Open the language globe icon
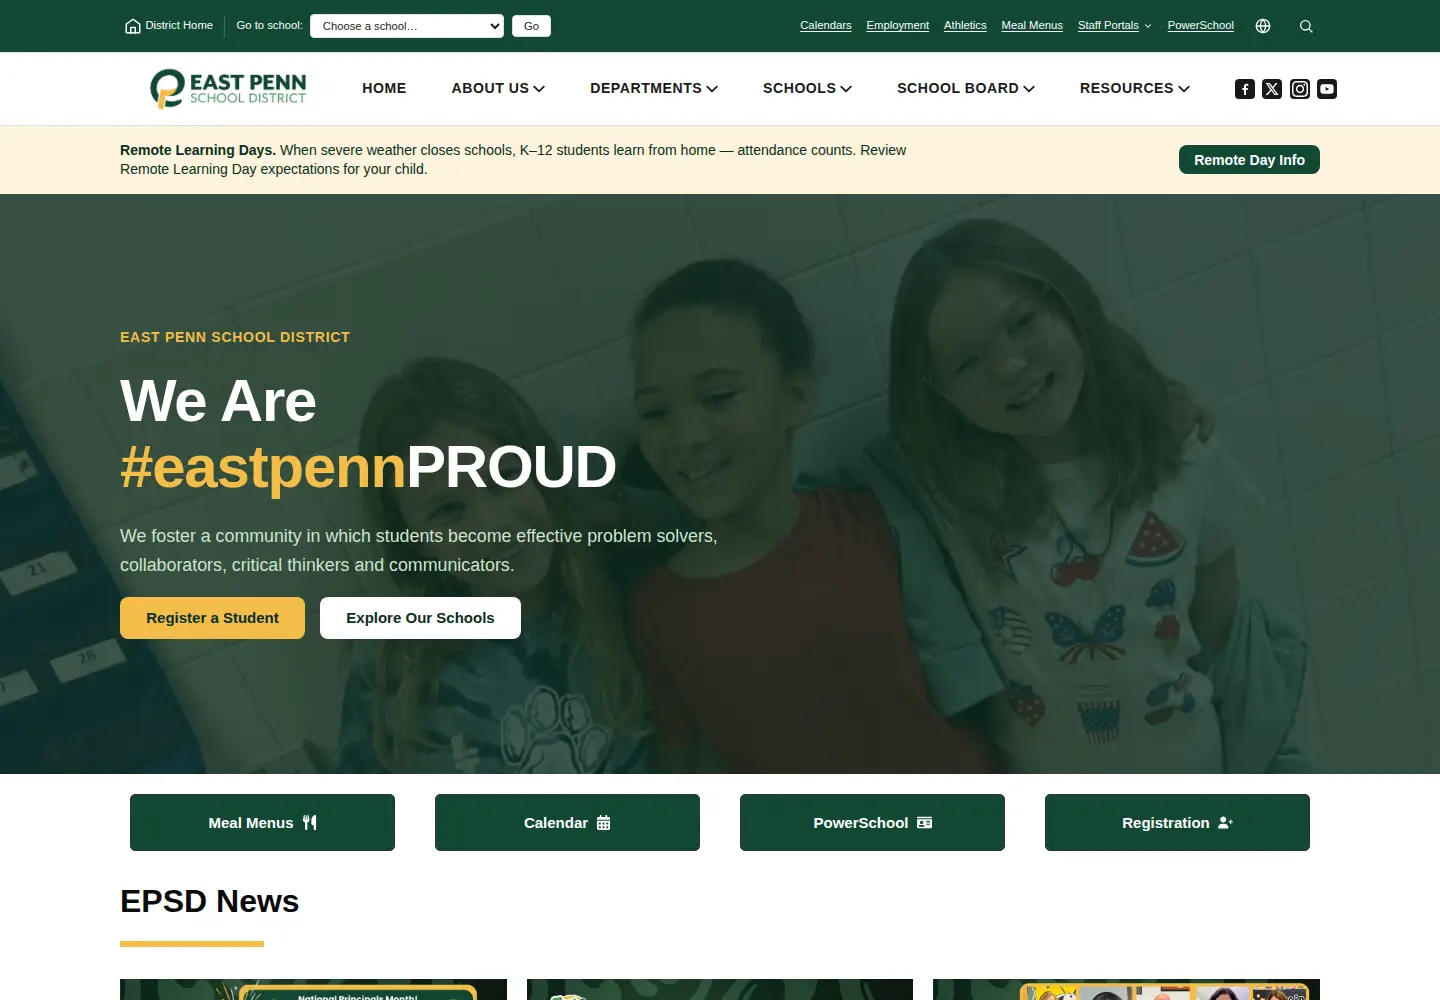 (1263, 26)
